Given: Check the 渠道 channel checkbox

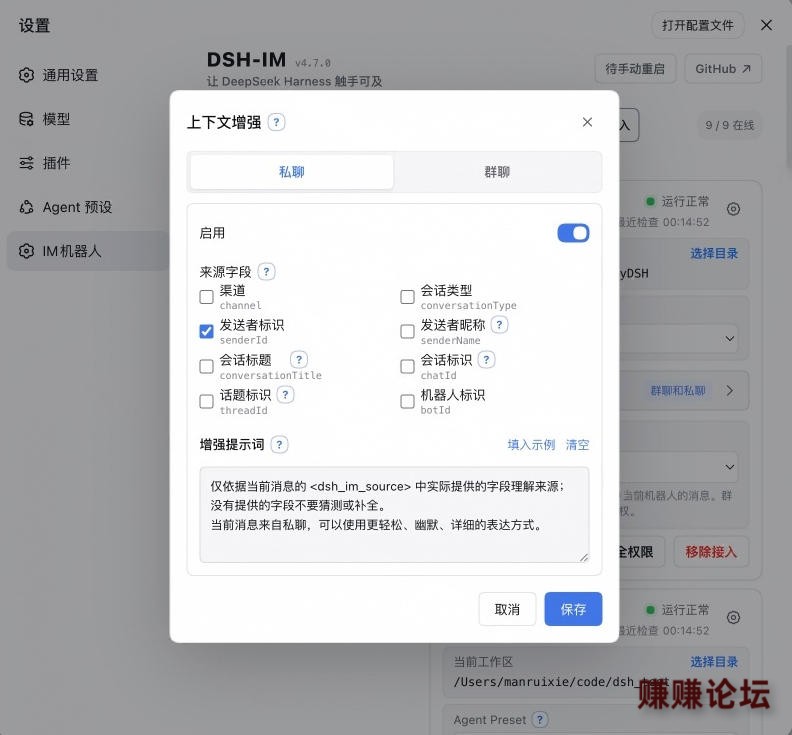Looking at the screenshot, I should [207, 297].
